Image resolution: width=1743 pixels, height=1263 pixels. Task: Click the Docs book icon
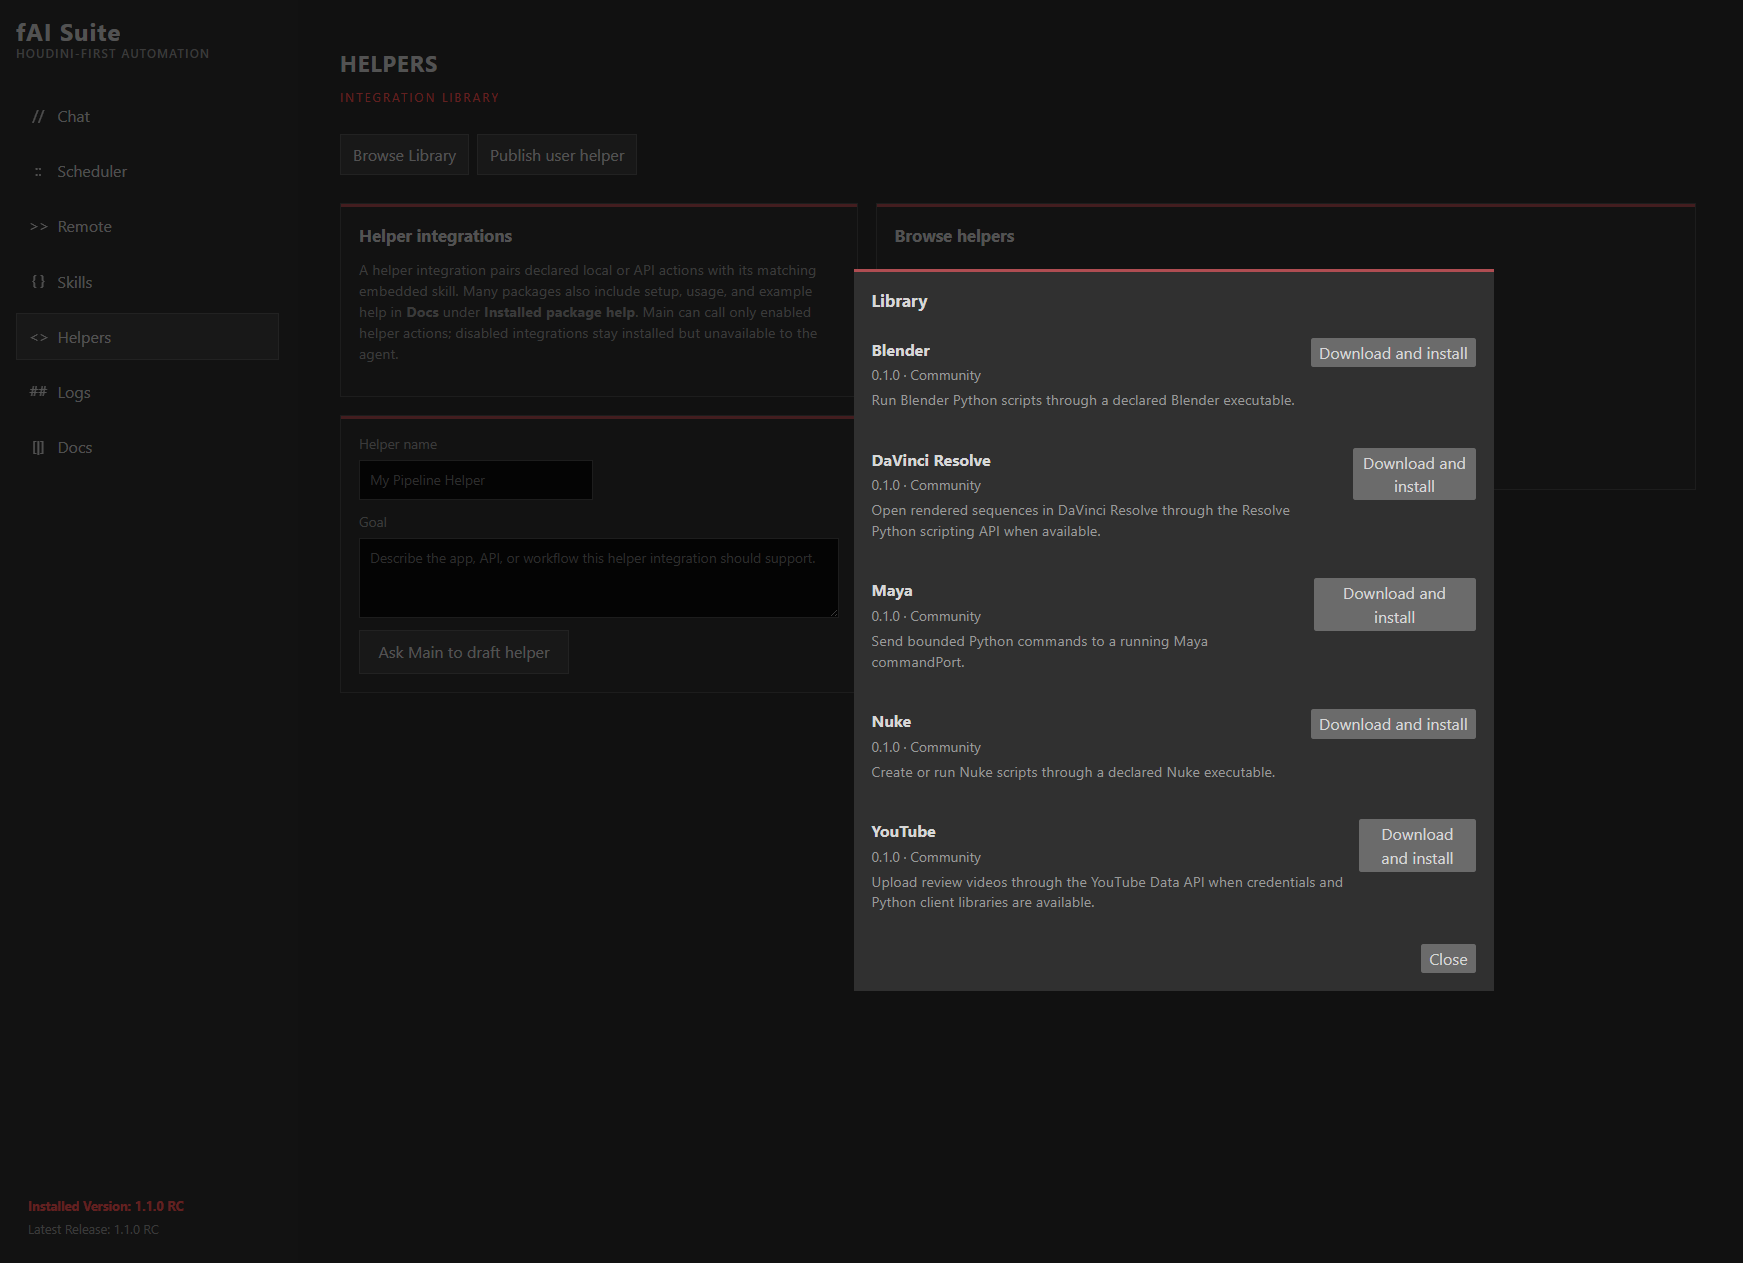pos(38,447)
